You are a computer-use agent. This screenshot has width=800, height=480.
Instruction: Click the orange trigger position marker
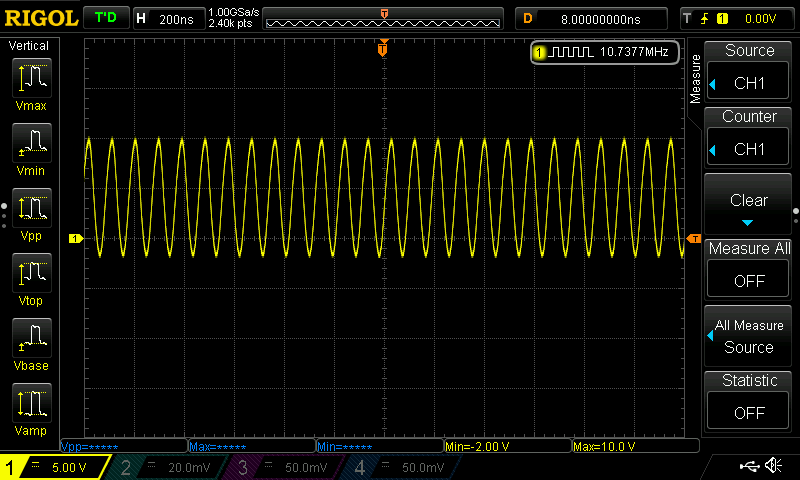pyautogui.click(x=383, y=48)
